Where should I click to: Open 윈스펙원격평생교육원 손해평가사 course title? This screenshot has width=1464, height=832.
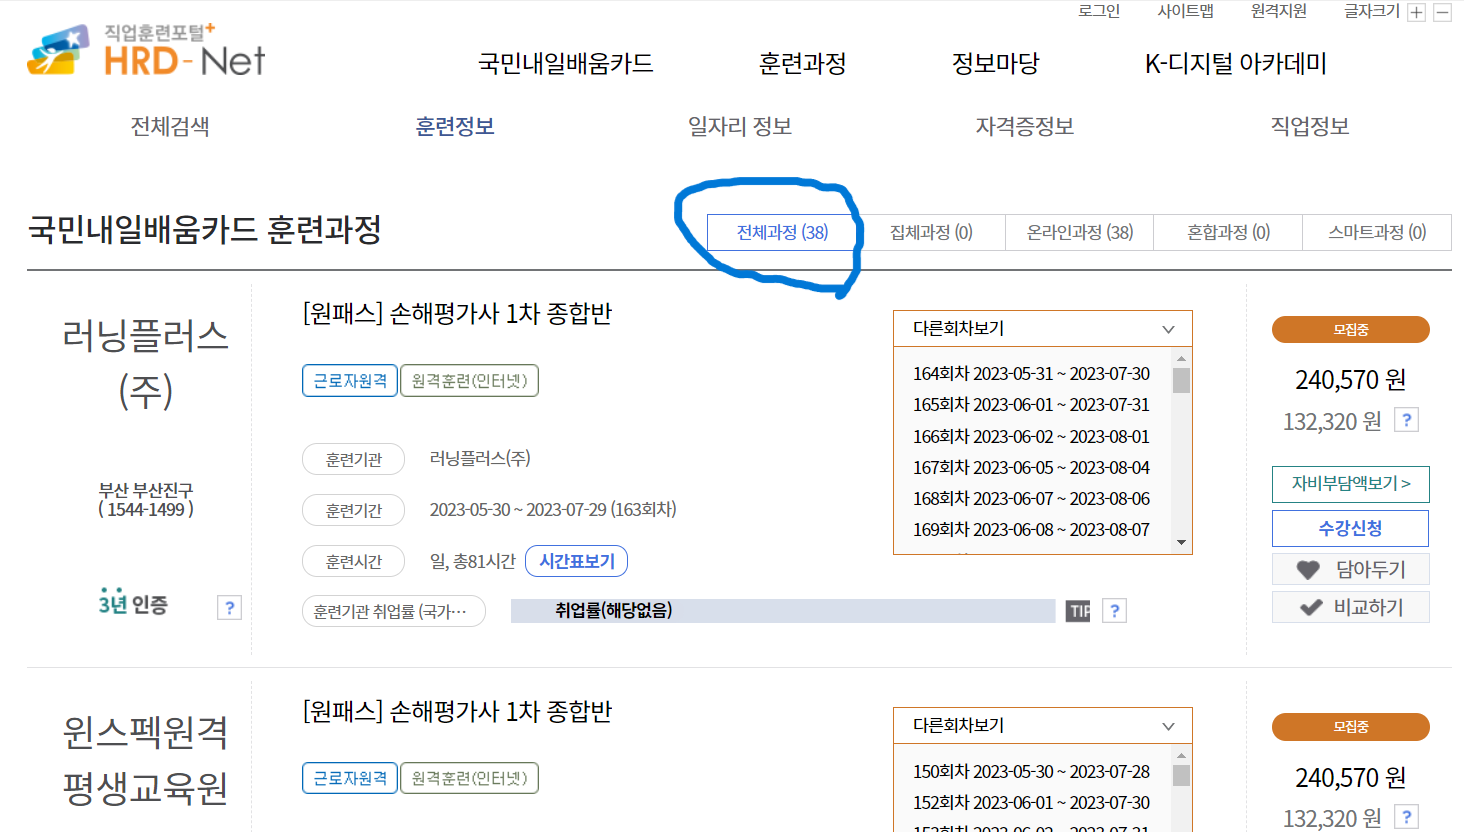[457, 712]
